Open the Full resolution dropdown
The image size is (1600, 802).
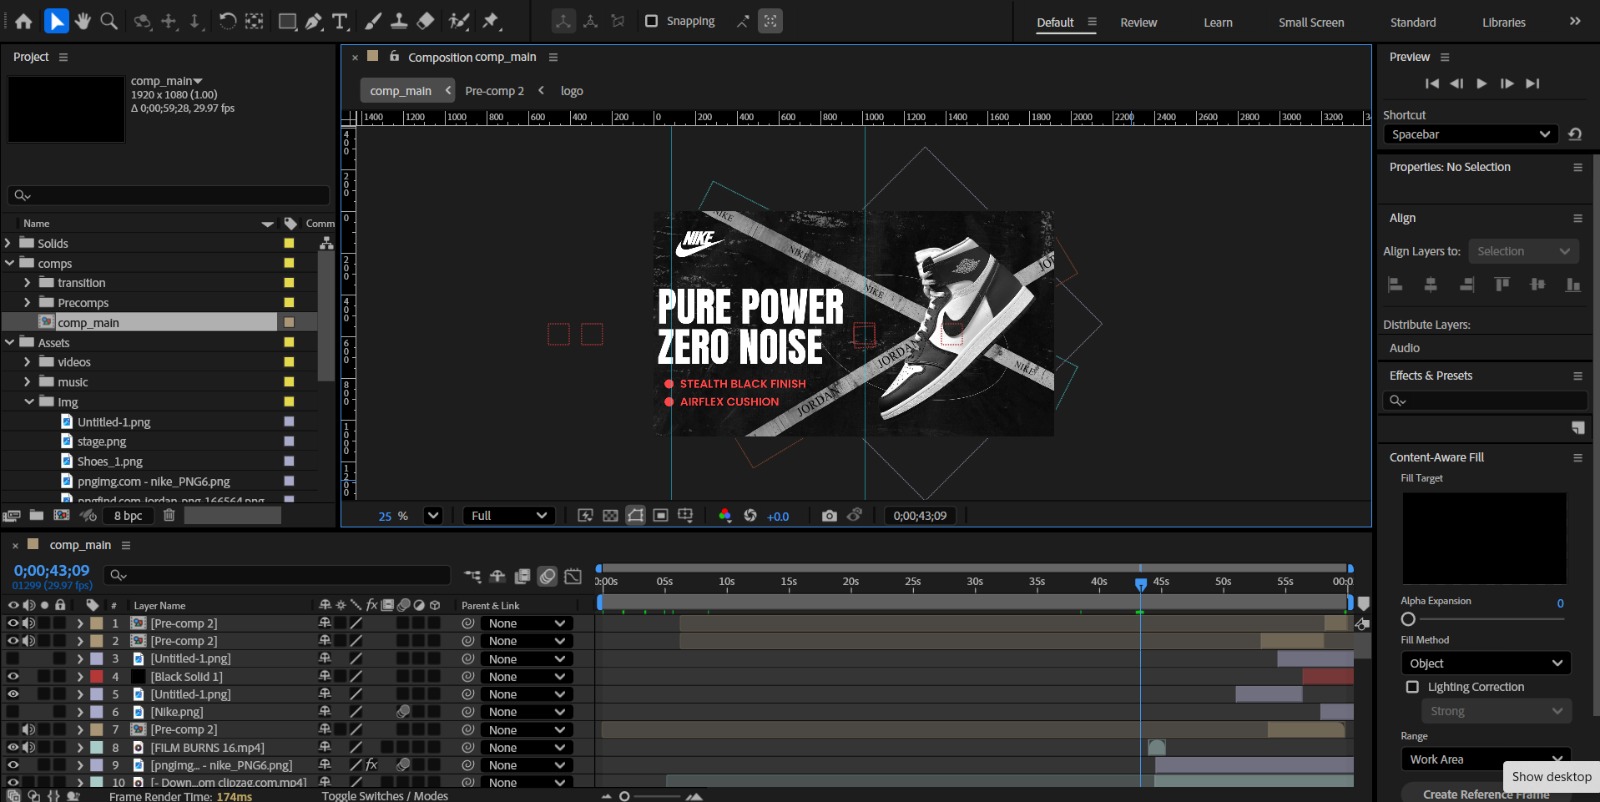click(509, 516)
